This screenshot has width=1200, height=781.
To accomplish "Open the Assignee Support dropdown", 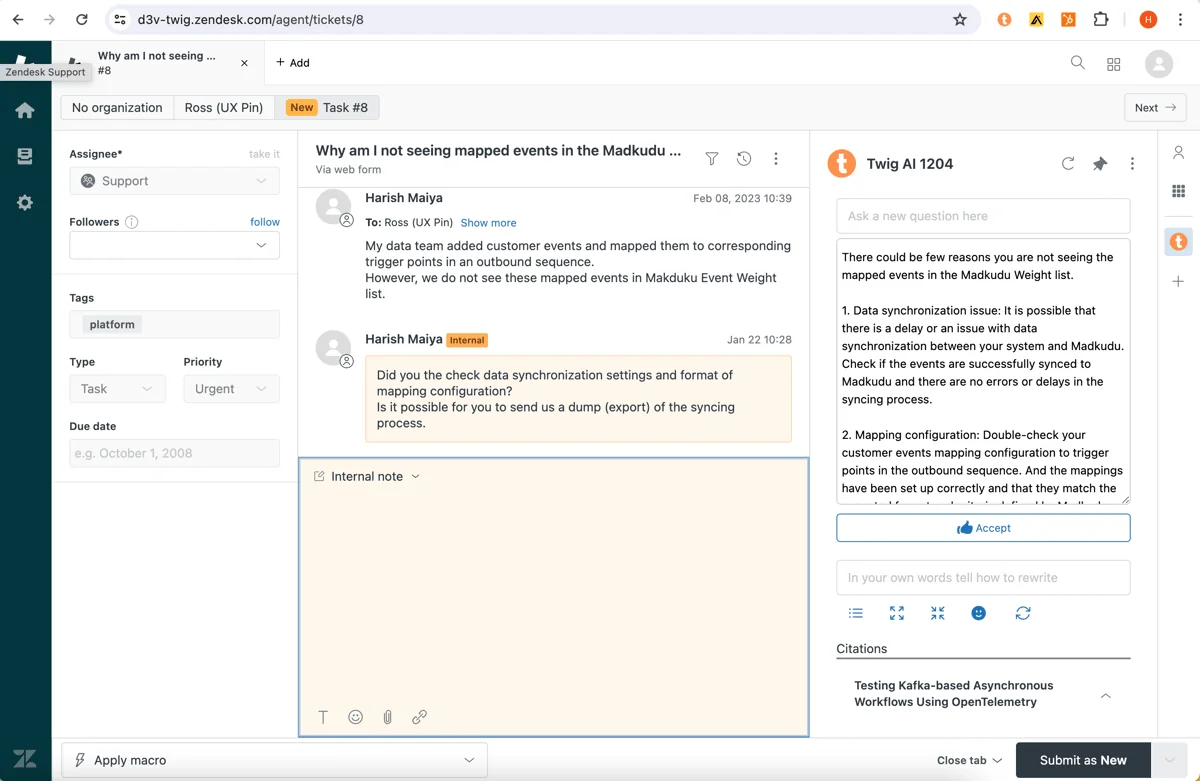I will pos(174,181).
